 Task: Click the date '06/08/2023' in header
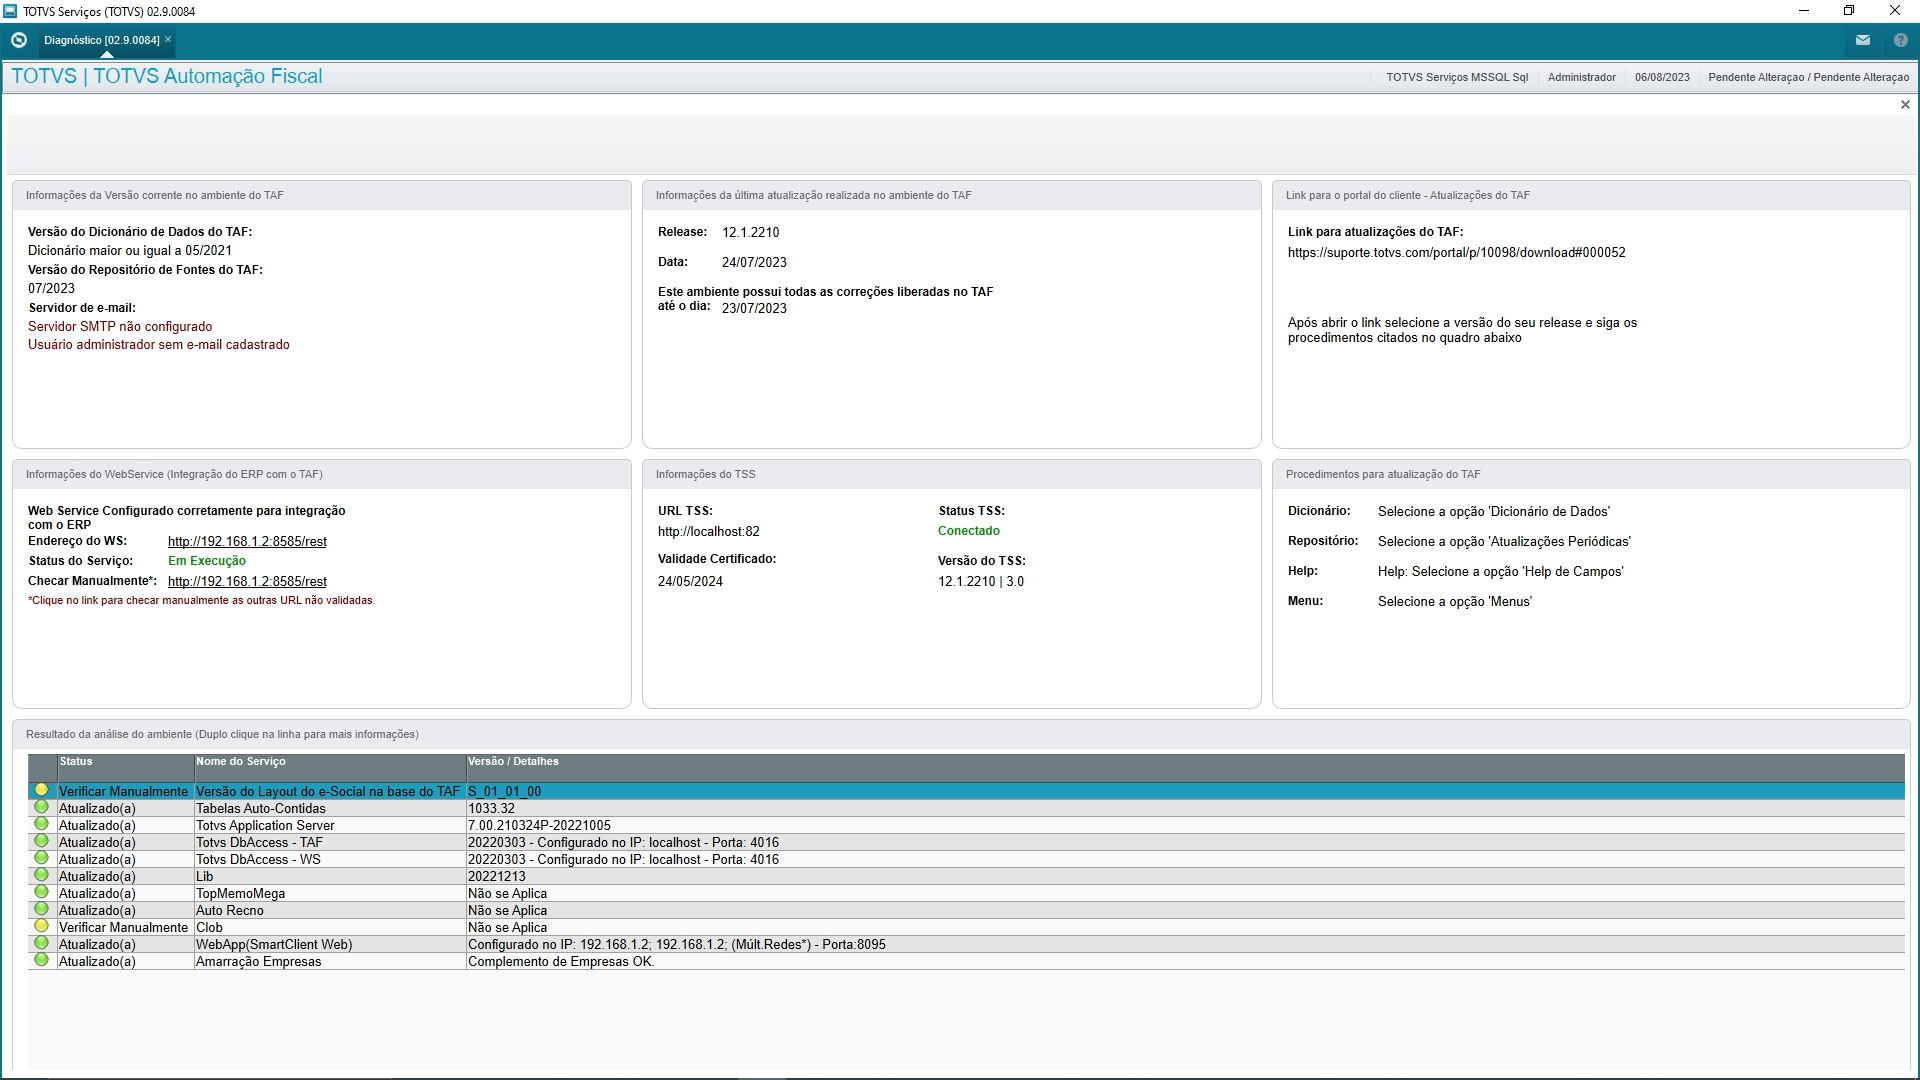1662,77
